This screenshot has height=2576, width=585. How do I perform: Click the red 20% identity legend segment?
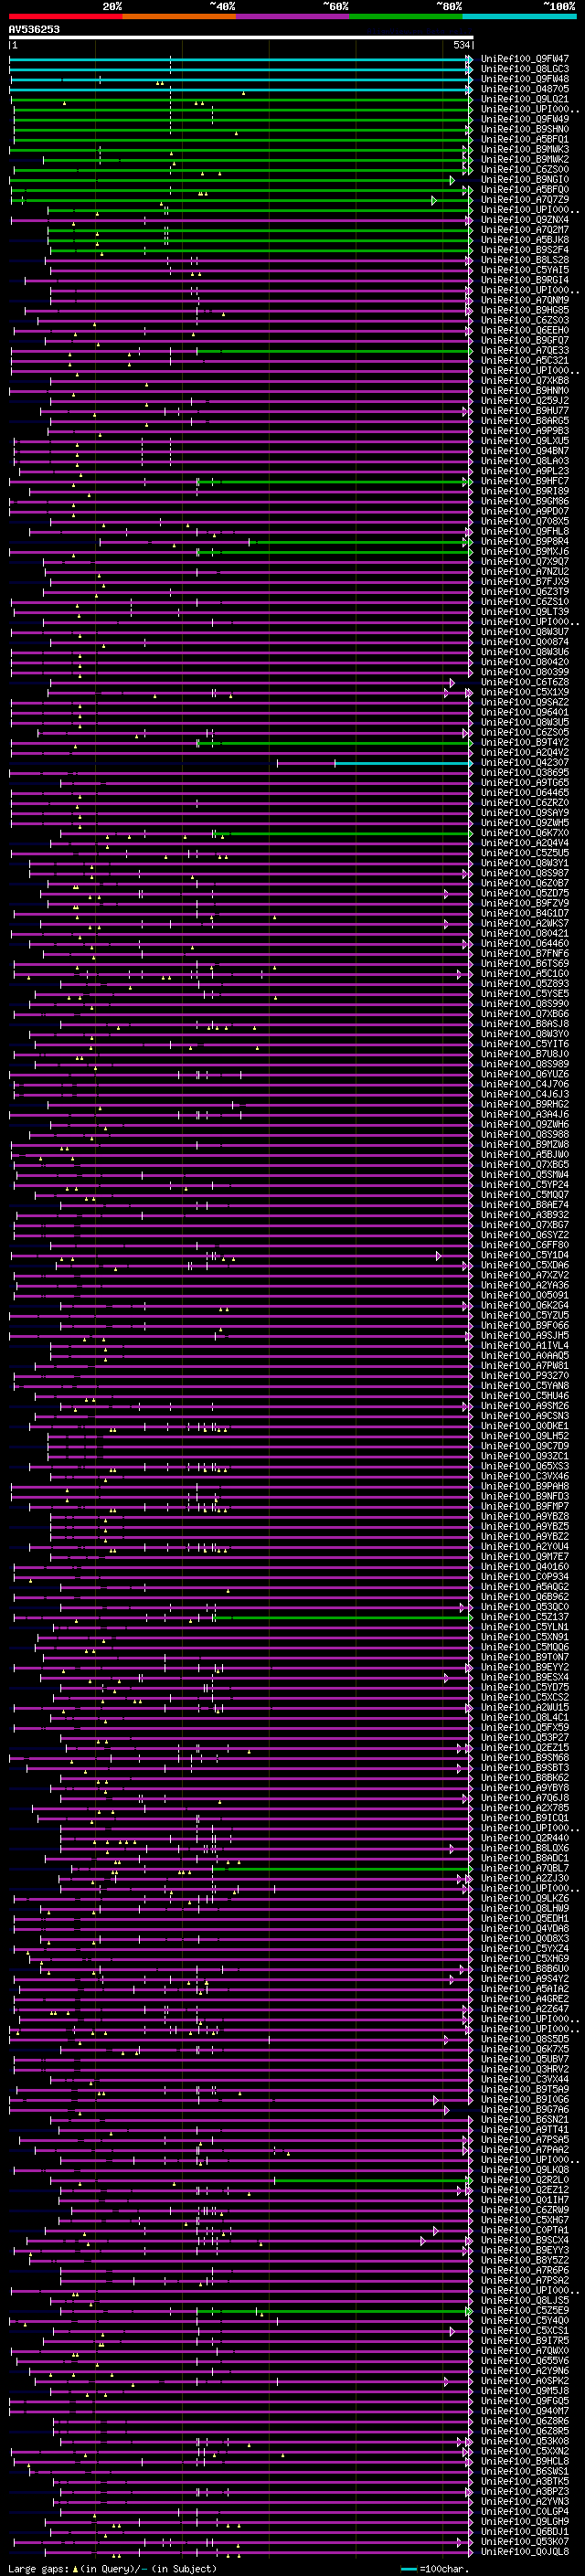click(66, 16)
